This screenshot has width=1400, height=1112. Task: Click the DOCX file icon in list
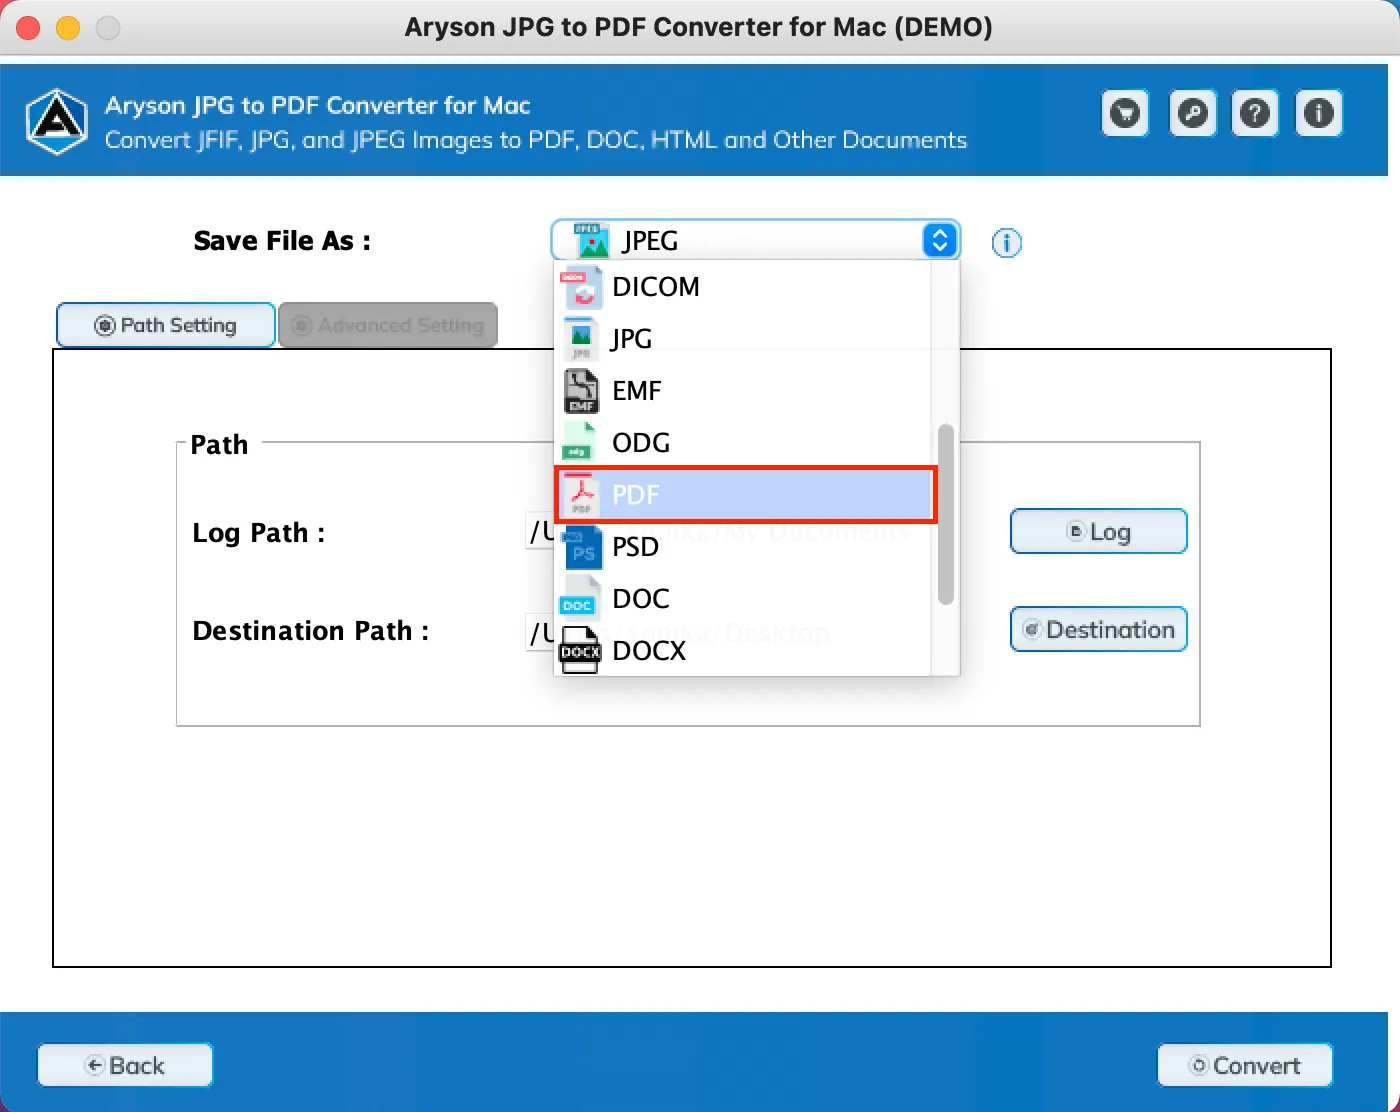580,650
